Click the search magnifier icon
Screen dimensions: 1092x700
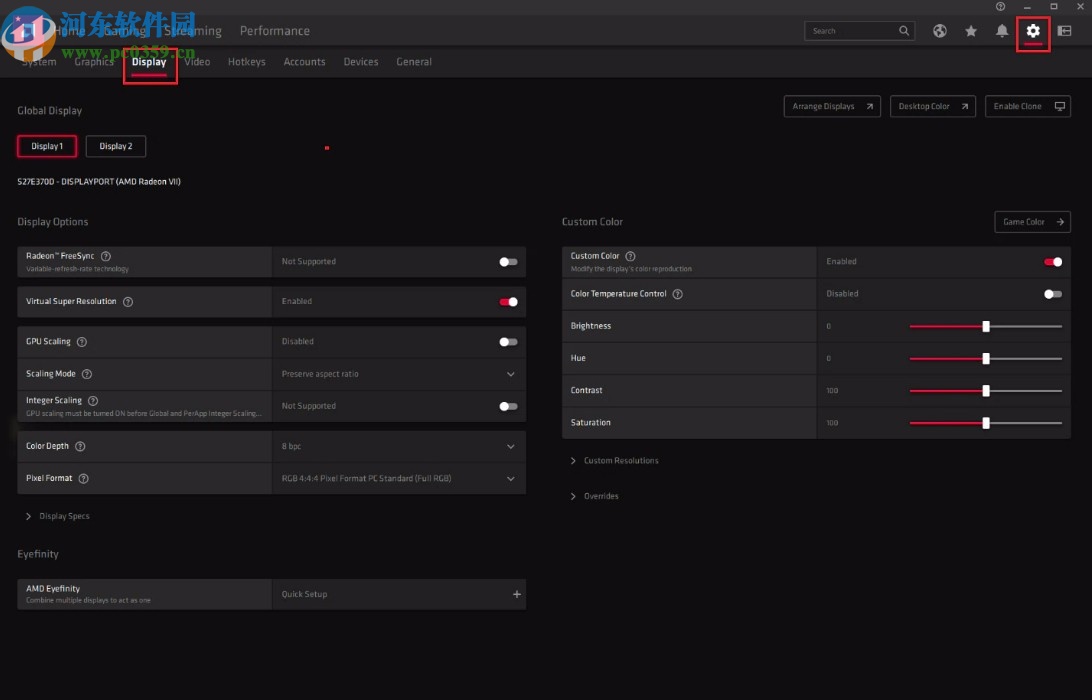(903, 31)
